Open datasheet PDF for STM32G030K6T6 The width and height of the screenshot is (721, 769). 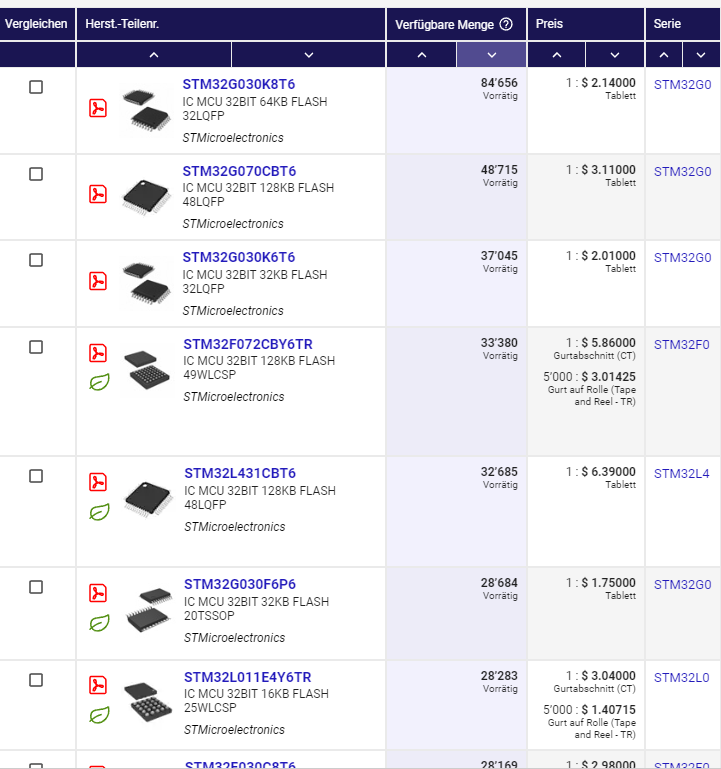click(98, 281)
